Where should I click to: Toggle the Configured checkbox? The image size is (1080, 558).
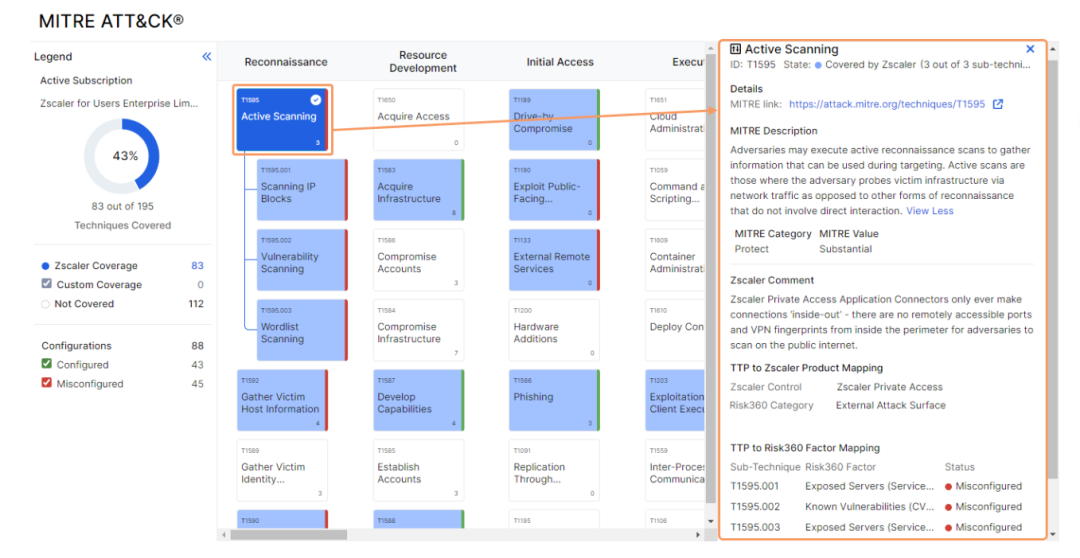click(46, 365)
